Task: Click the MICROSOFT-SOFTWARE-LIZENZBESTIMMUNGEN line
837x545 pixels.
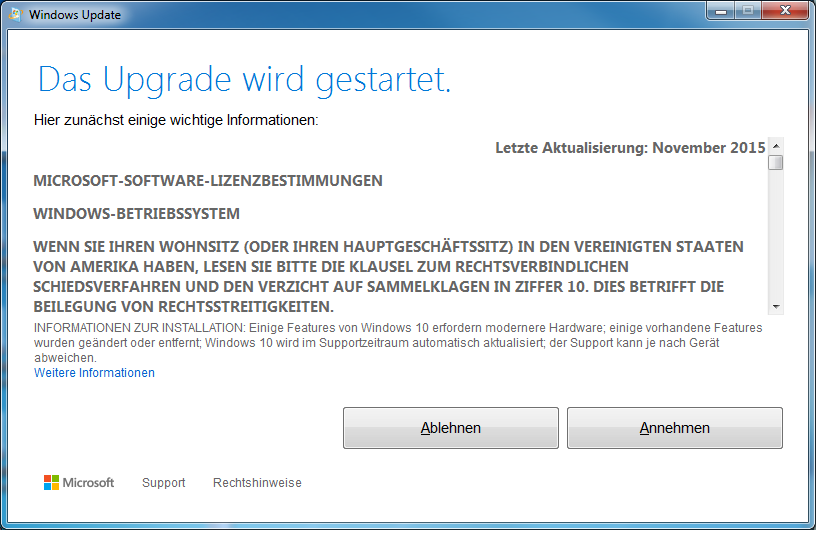Action: click(208, 181)
